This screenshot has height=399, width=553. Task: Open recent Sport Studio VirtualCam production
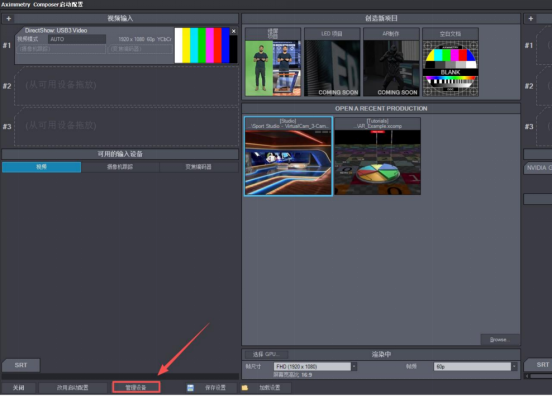(288, 157)
